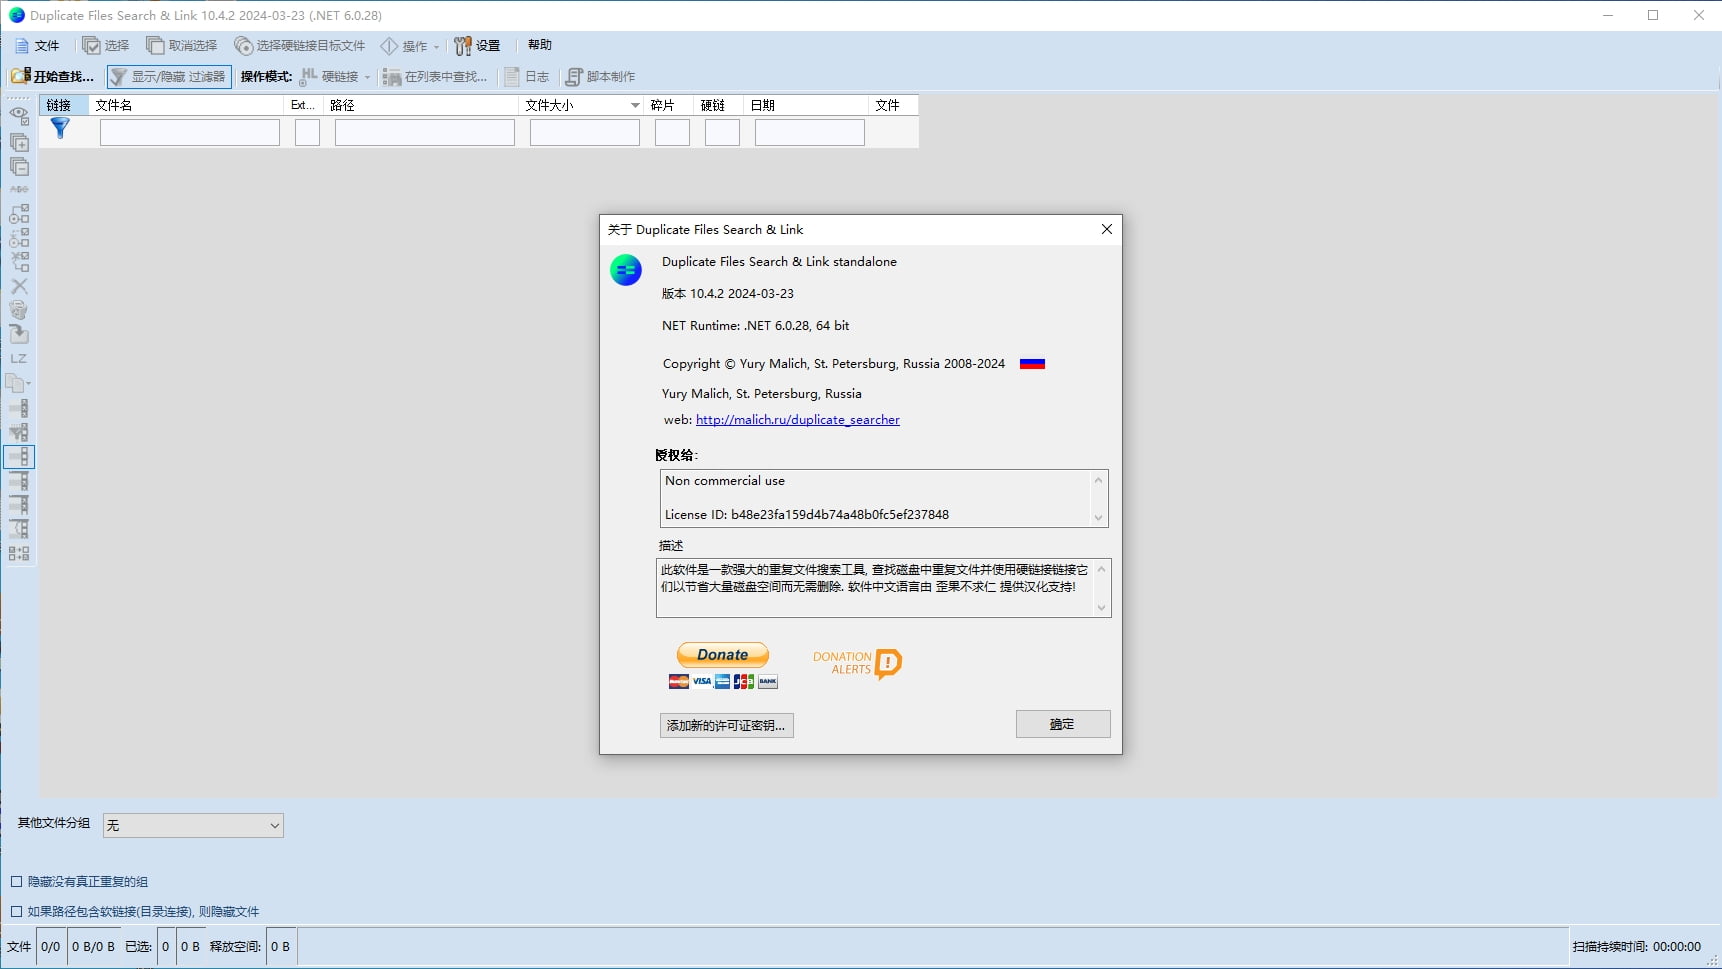
Task: Click the 扫描持续时间 00:00:00 status text
Action: click(x=1636, y=946)
